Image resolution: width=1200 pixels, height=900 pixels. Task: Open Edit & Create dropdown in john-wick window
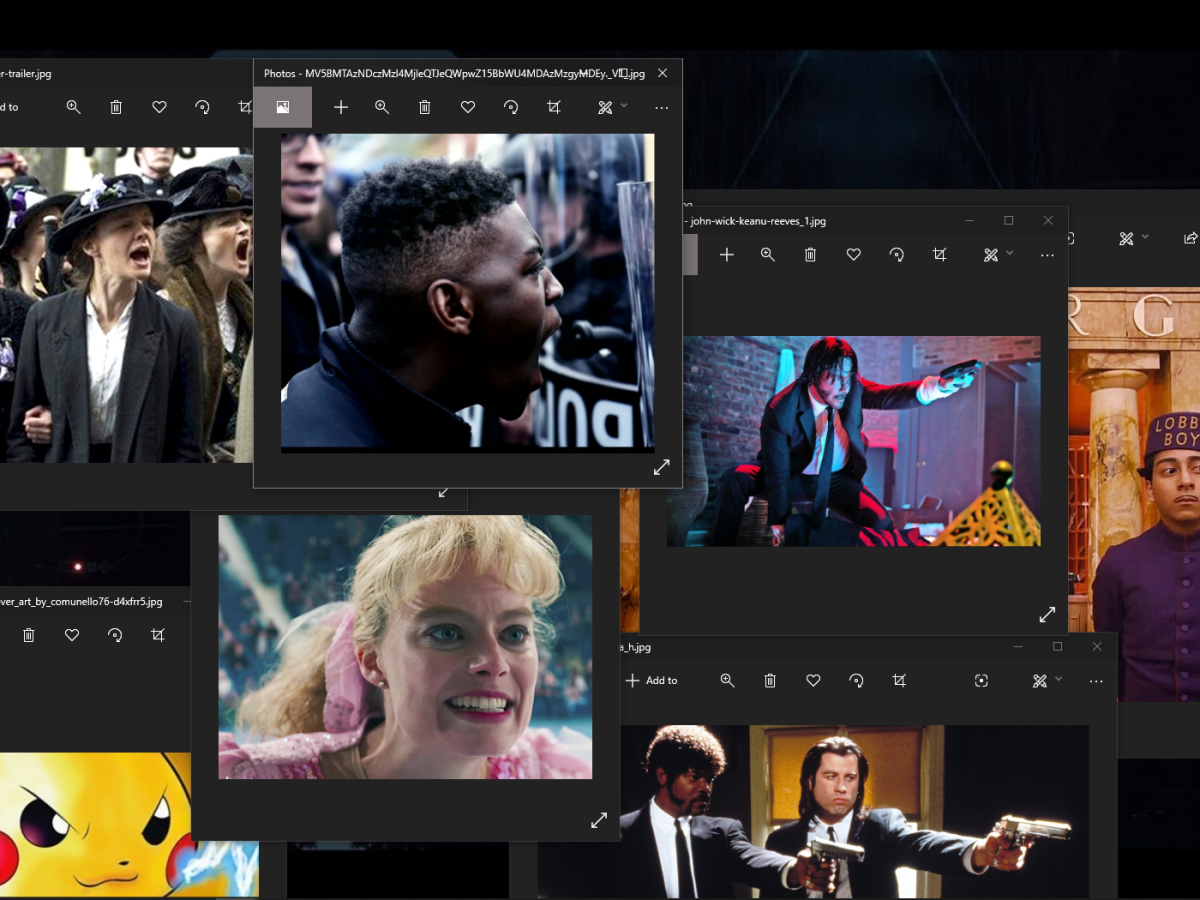click(998, 255)
